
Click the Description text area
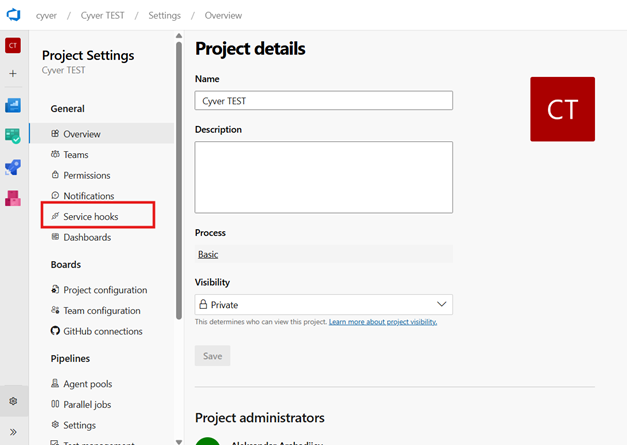tap(323, 177)
